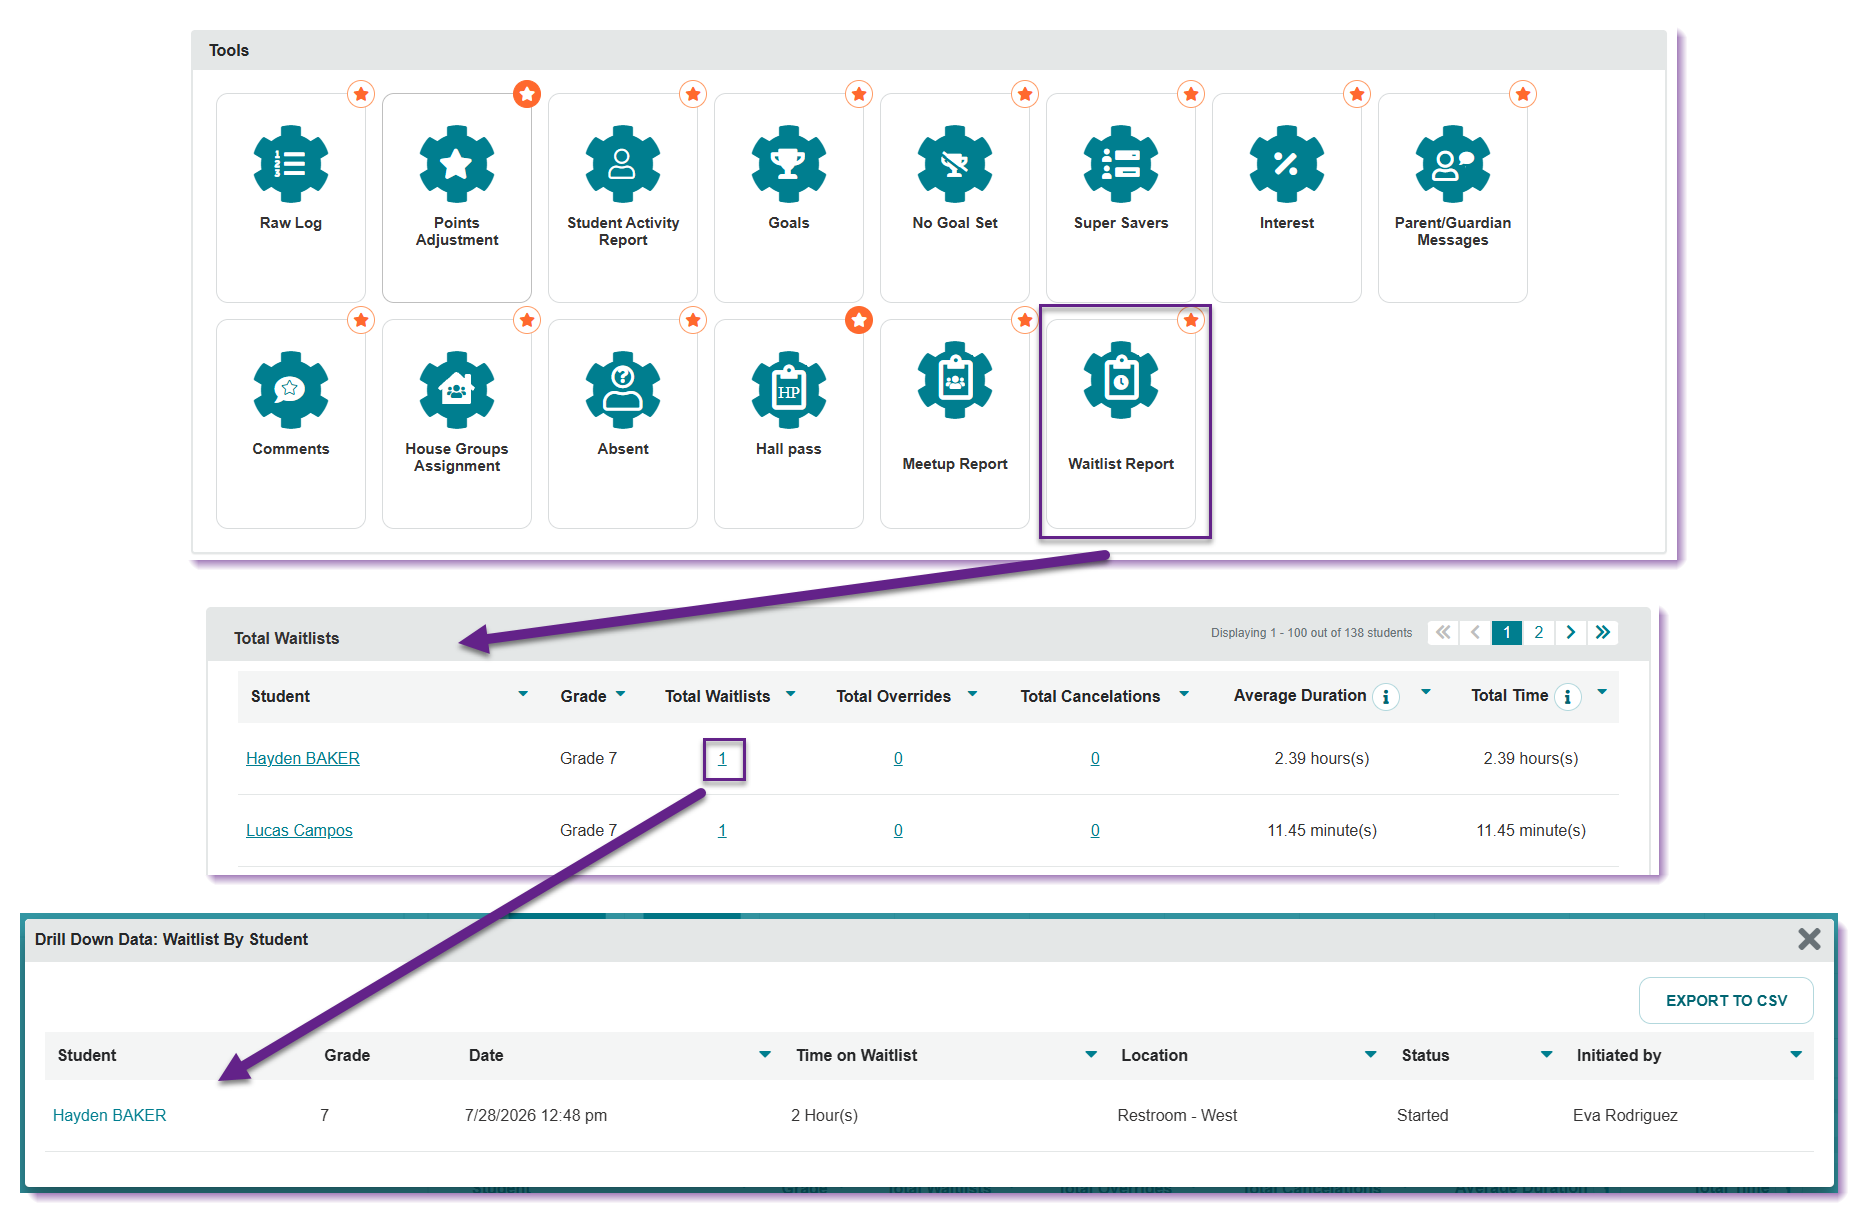This screenshot has height=1231, width=1876.
Task: Open the Meetup Report tool
Action: 955,423
